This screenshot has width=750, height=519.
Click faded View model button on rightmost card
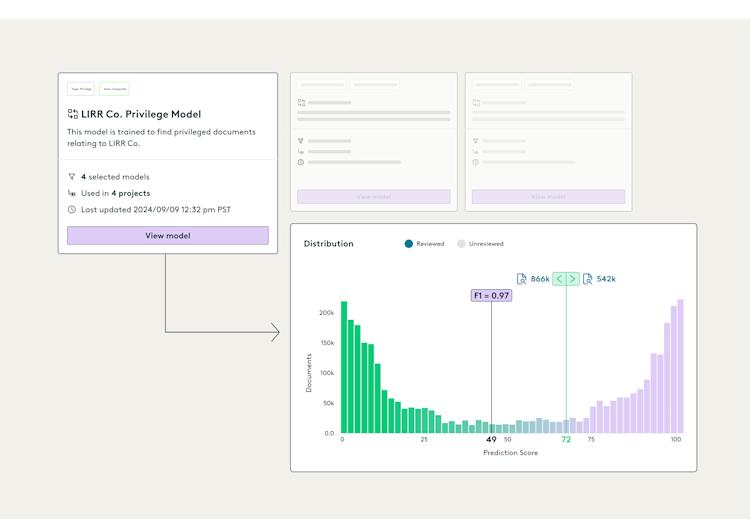(548, 197)
